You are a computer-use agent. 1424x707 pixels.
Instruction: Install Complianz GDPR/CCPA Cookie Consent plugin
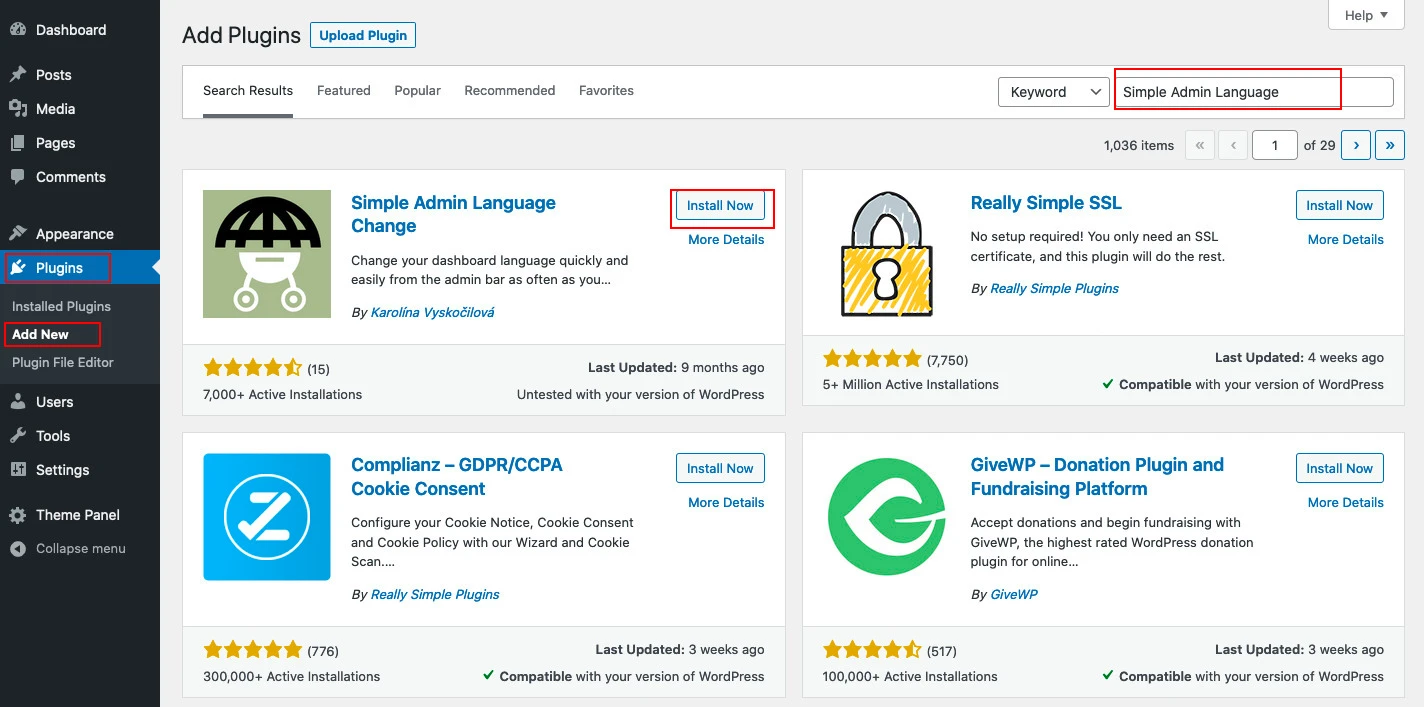720,468
